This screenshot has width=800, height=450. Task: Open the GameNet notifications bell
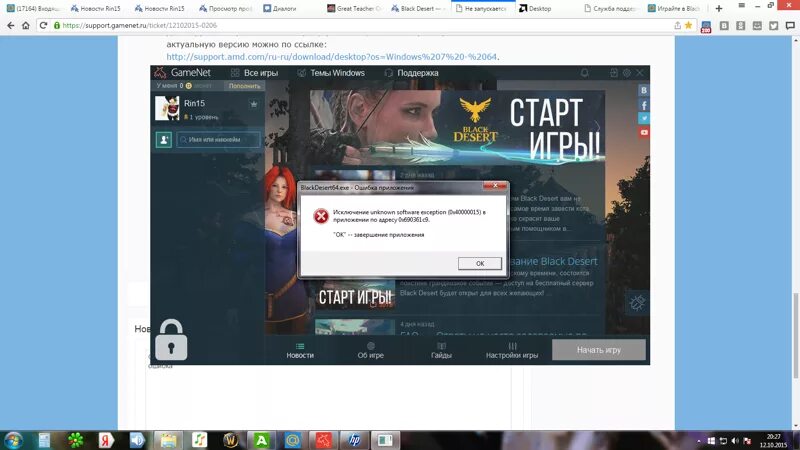pos(585,73)
